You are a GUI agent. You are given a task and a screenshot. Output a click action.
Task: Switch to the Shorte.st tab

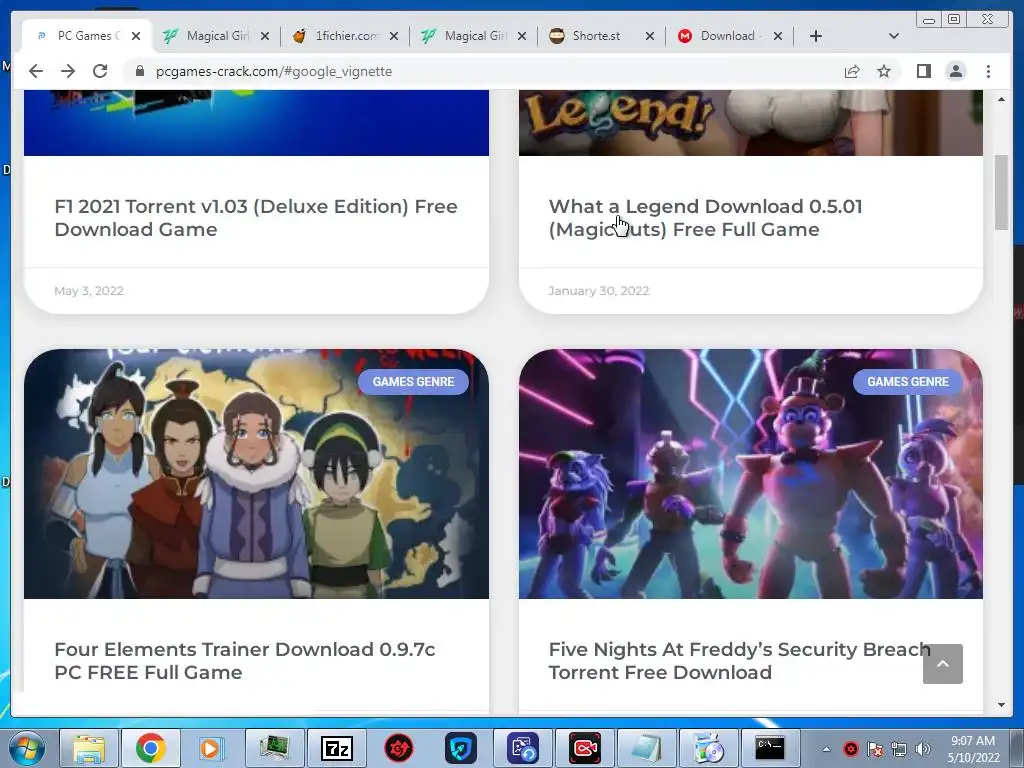596,36
